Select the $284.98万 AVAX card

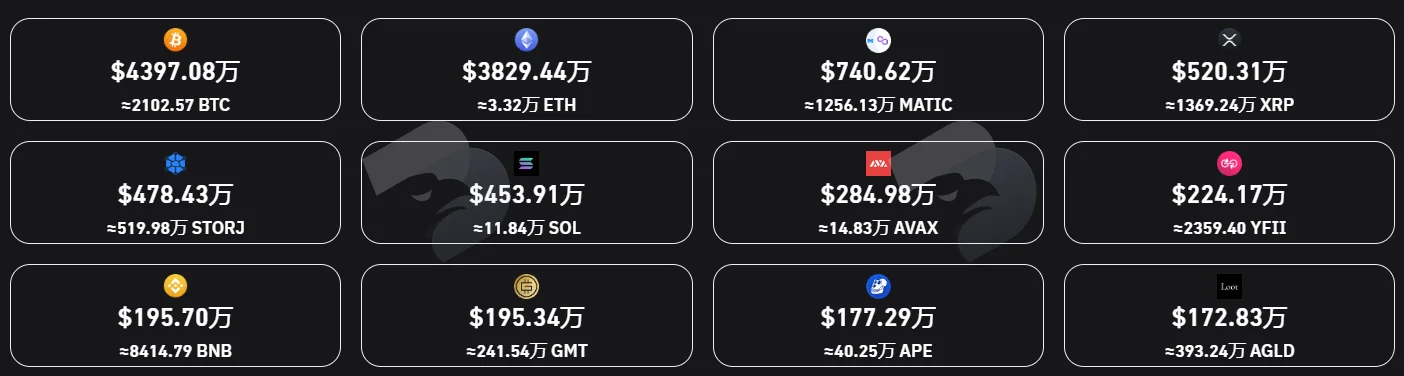pos(878,192)
